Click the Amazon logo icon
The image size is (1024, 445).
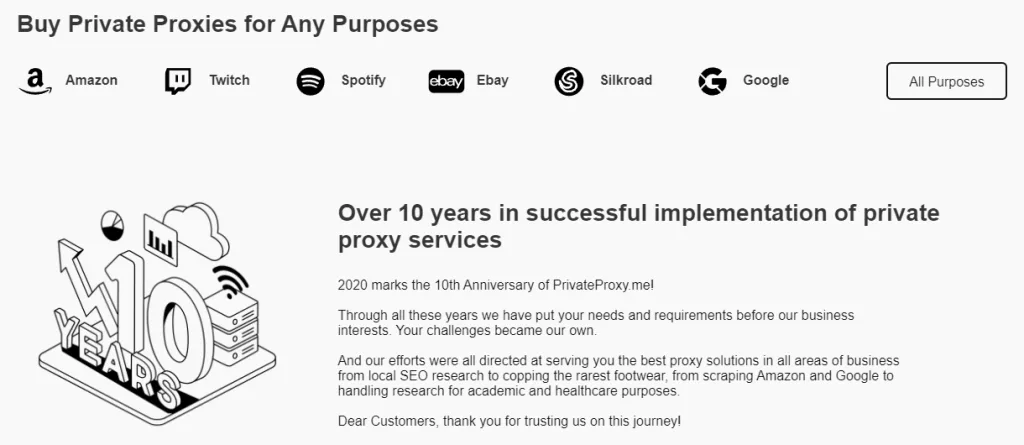[x=34, y=81]
